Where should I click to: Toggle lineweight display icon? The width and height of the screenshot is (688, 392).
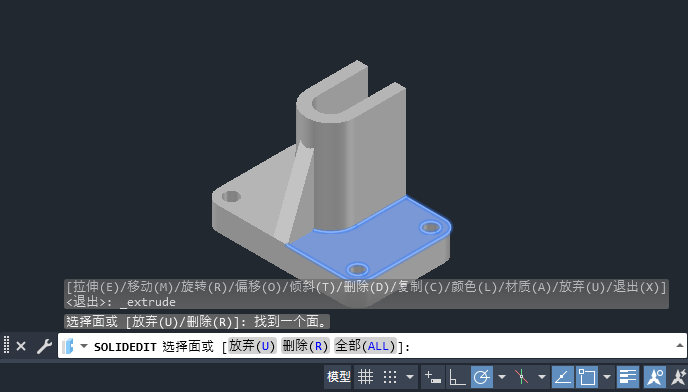point(627,377)
